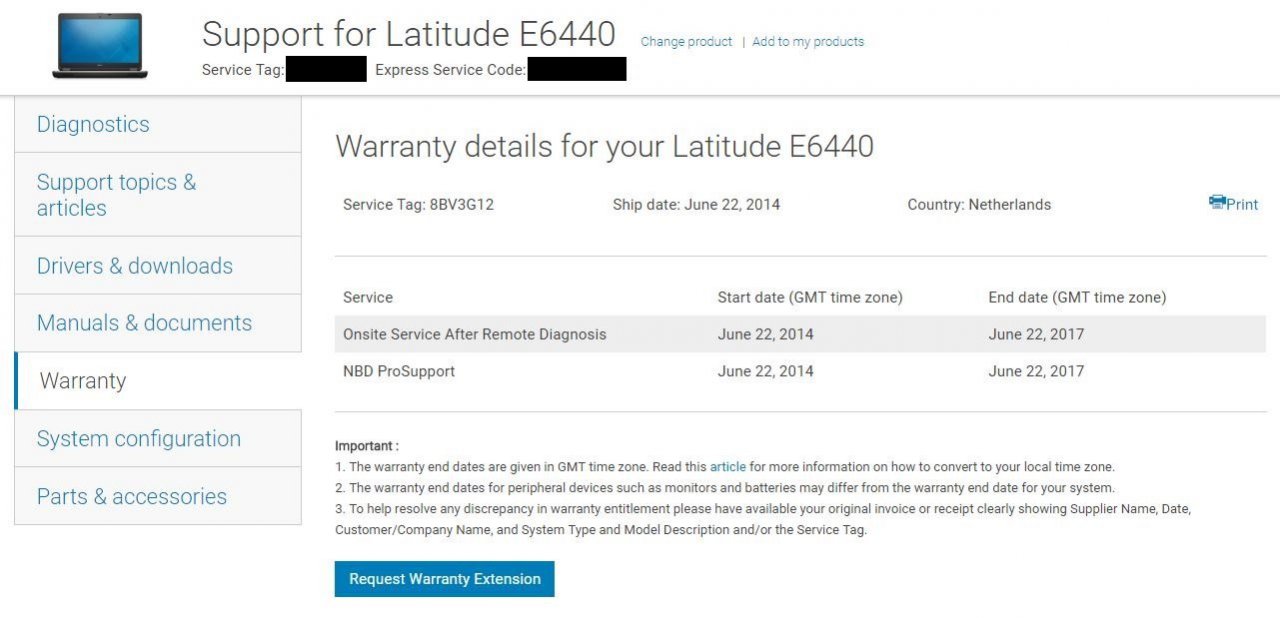Click the Service column header
Viewport: 1280px width, 618px height.
[x=368, y=298]
